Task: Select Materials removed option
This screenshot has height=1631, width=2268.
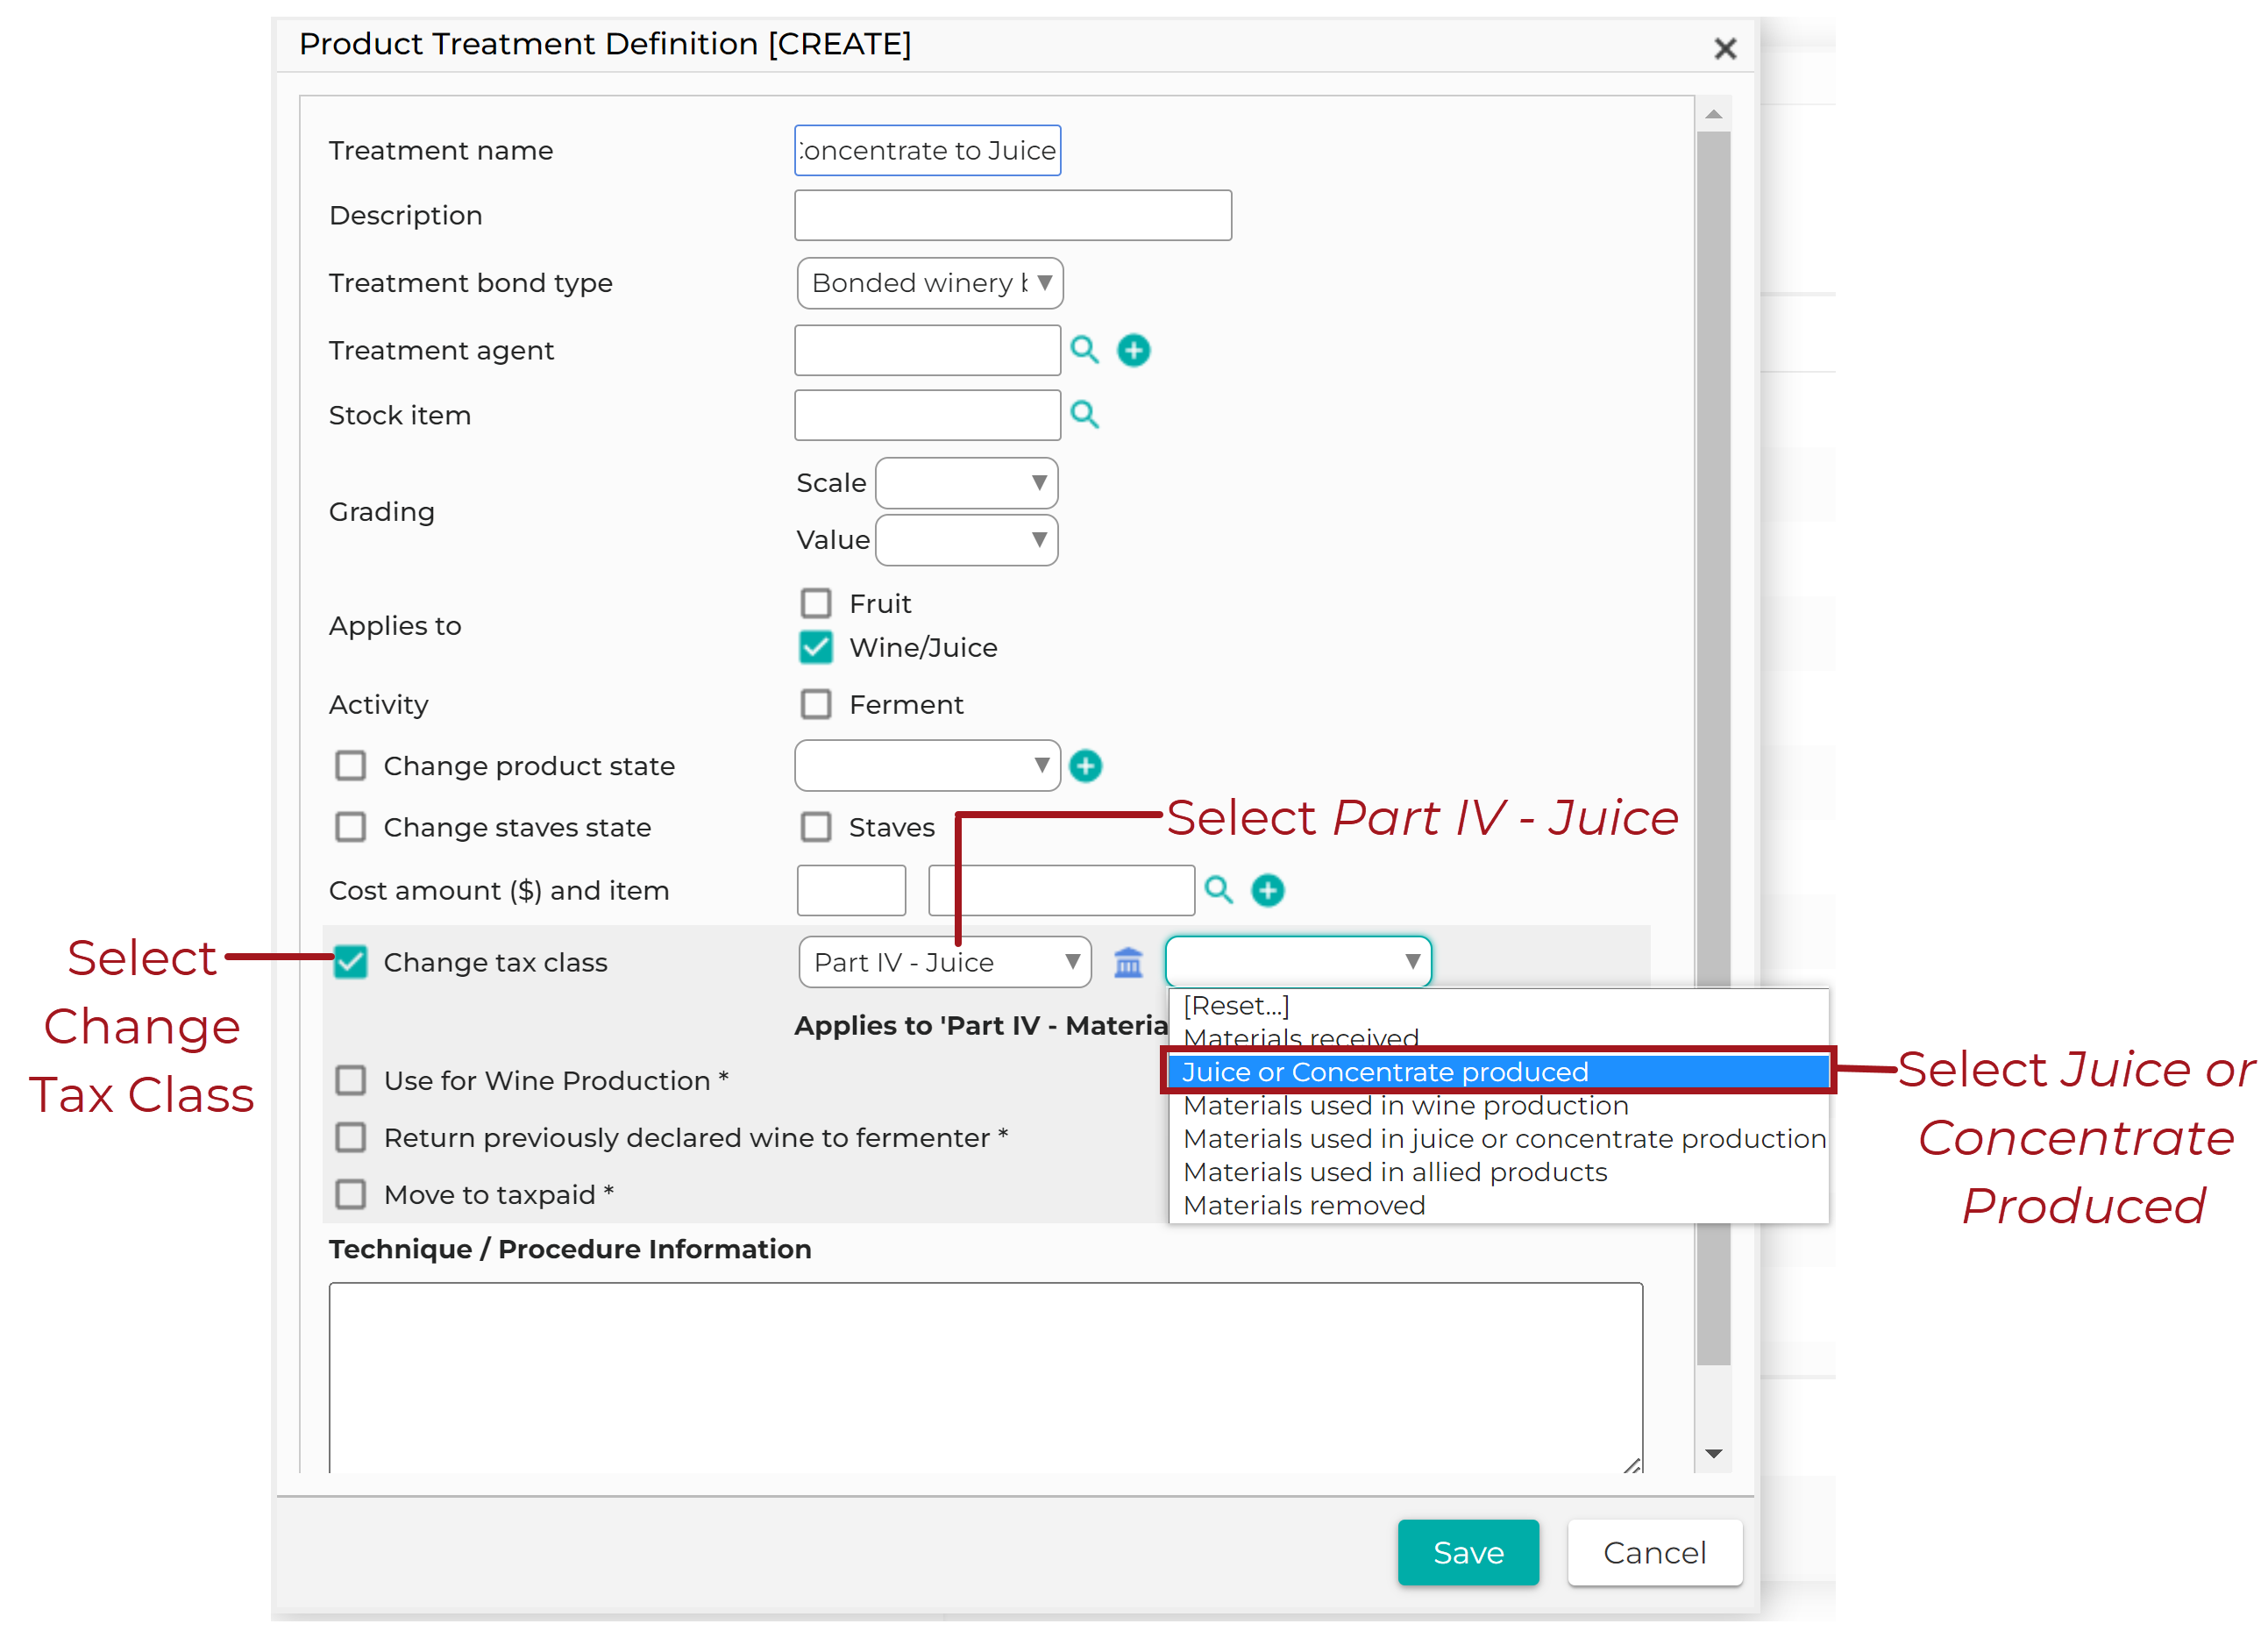Action: pos(1499,1205)
